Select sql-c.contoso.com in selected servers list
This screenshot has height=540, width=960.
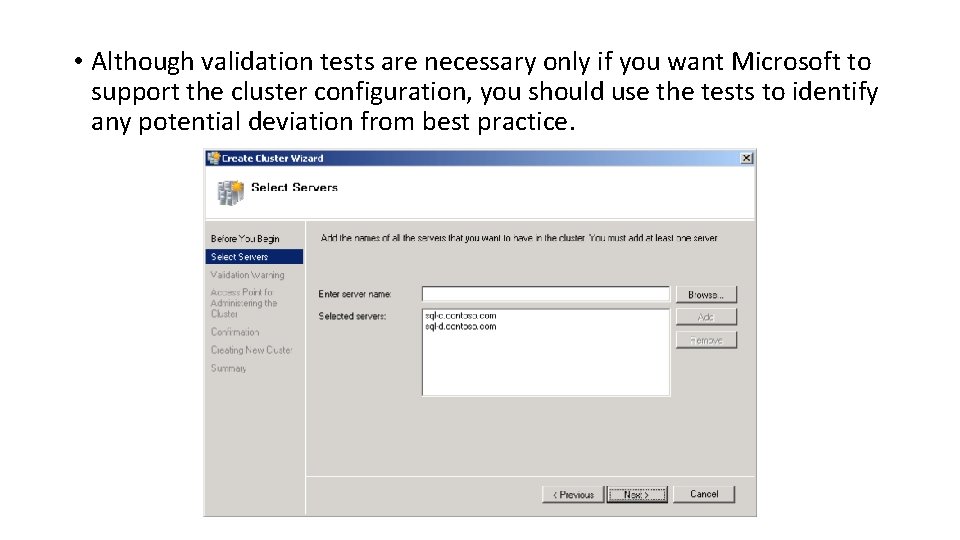click(460, 316)
